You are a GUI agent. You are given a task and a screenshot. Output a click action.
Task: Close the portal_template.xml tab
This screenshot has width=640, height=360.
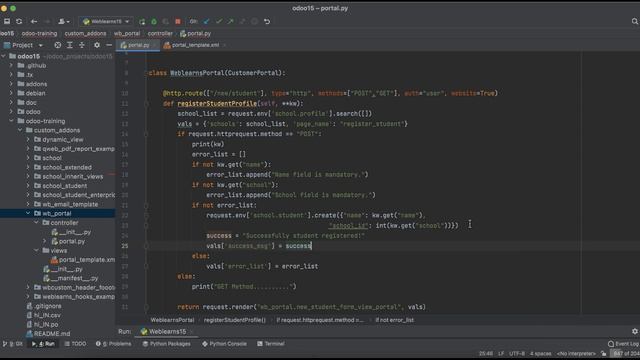click(224, 45)
